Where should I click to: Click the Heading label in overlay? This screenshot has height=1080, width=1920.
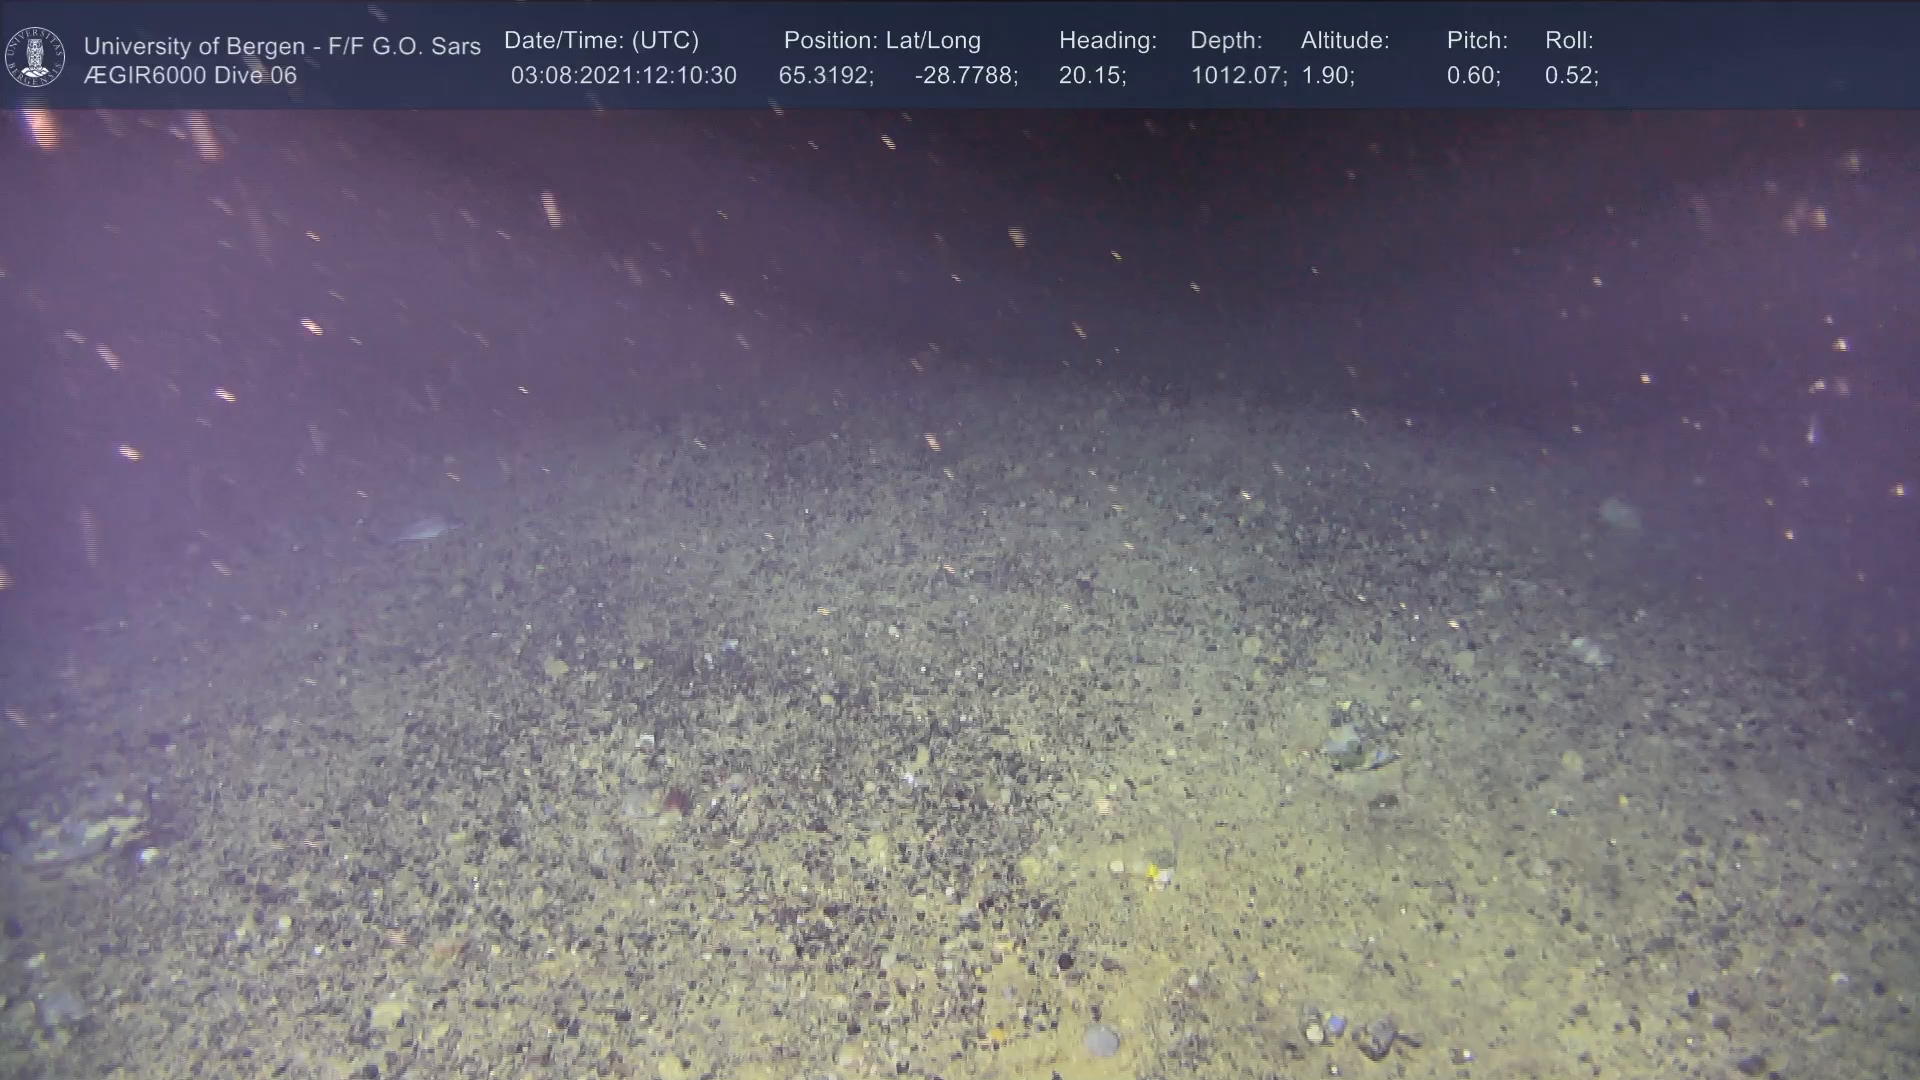click(x=1107, y=41)
